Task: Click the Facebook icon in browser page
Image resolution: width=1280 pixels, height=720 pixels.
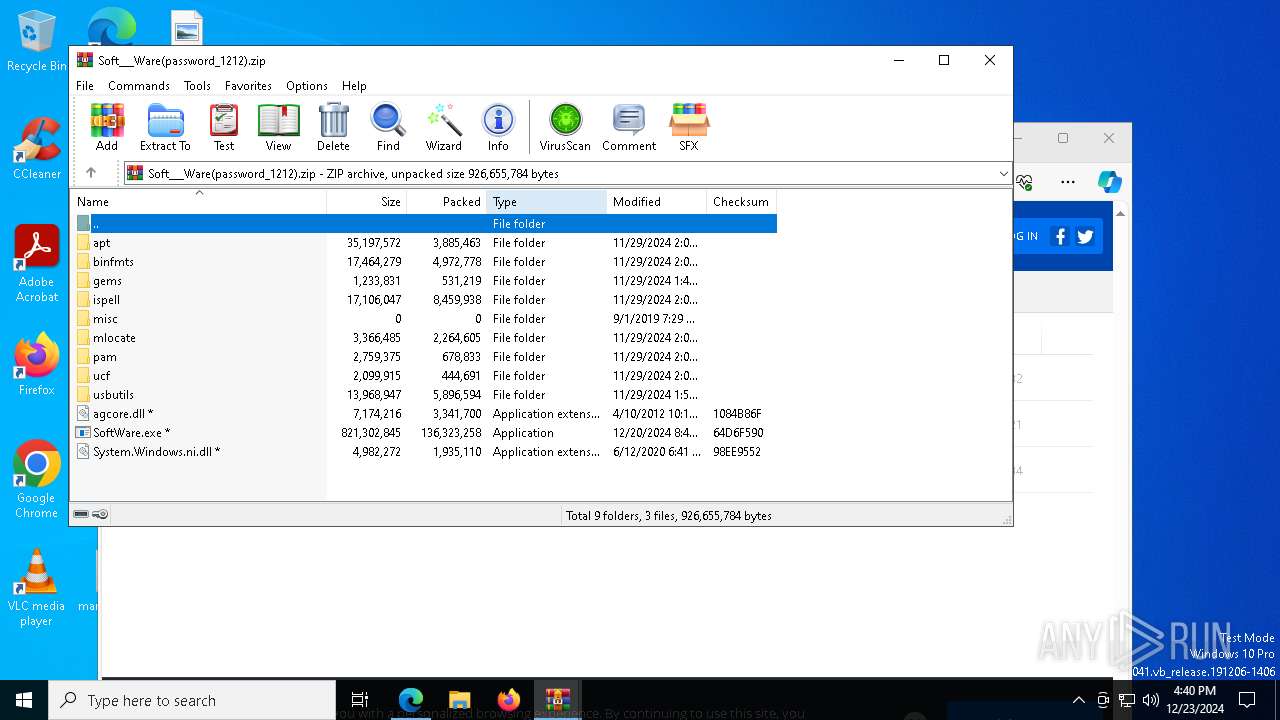Action: tap(1060, 237)
